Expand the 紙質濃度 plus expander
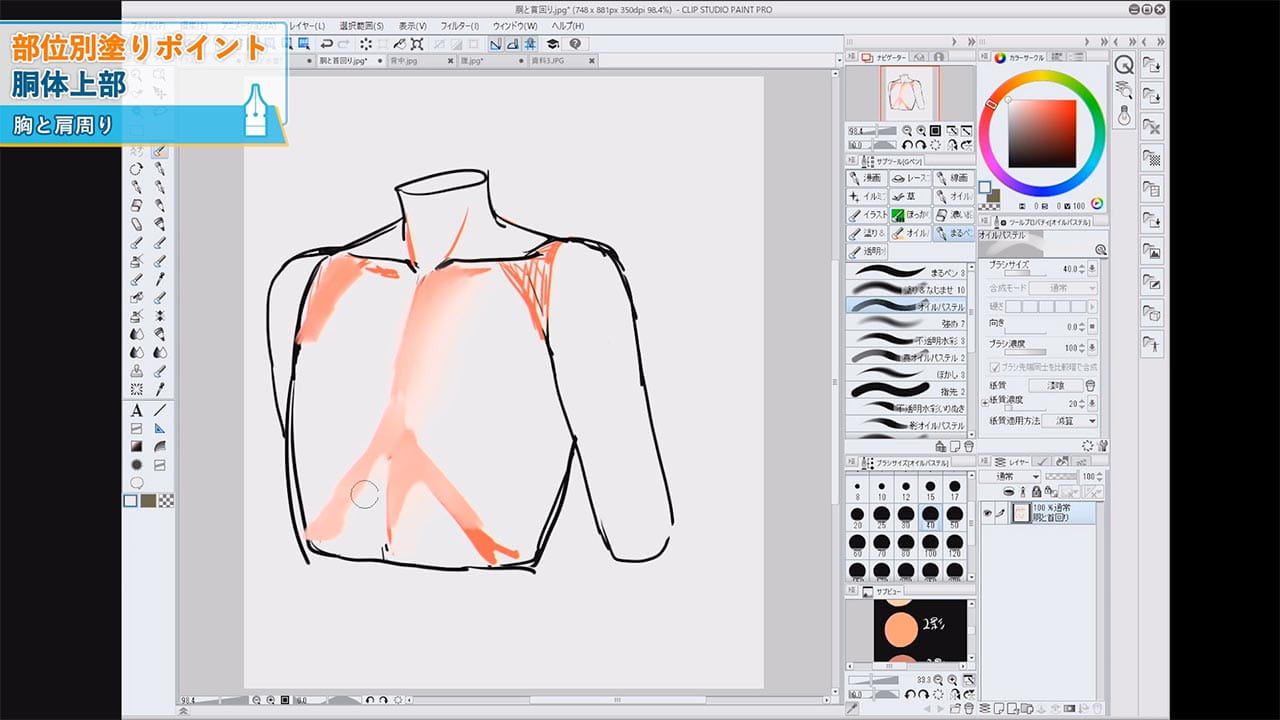Image resolution: width=1280 pixels, height=720 pixels. coord(984,402)
